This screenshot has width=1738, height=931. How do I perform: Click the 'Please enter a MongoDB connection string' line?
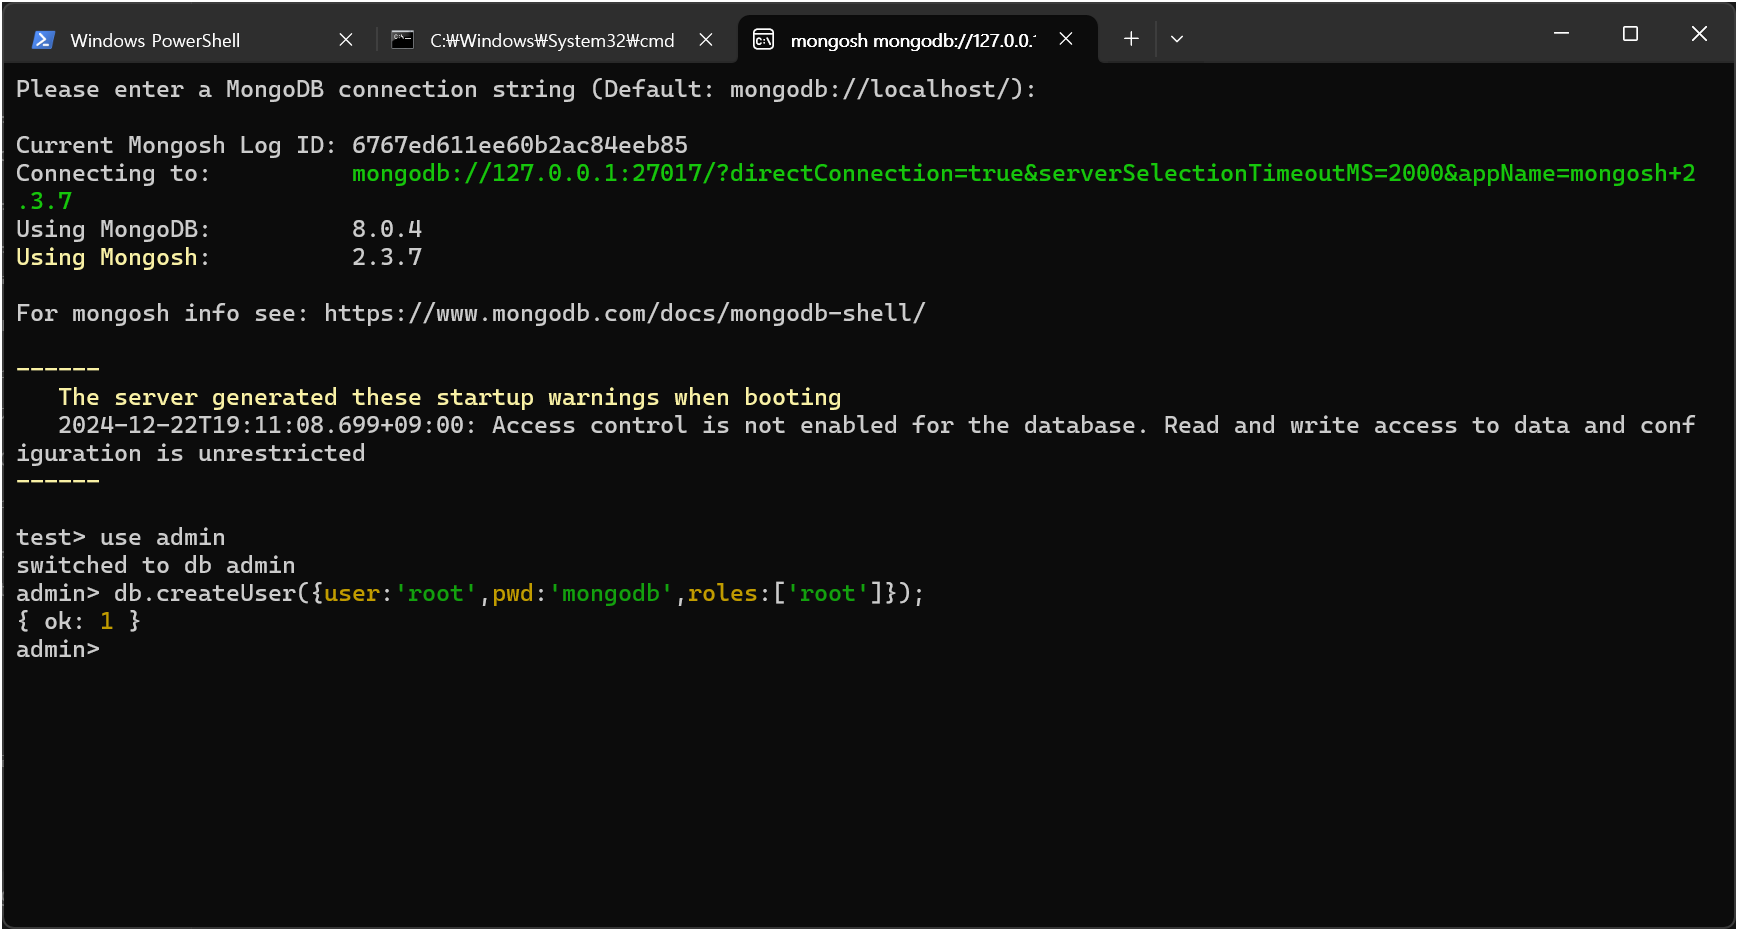526,89
